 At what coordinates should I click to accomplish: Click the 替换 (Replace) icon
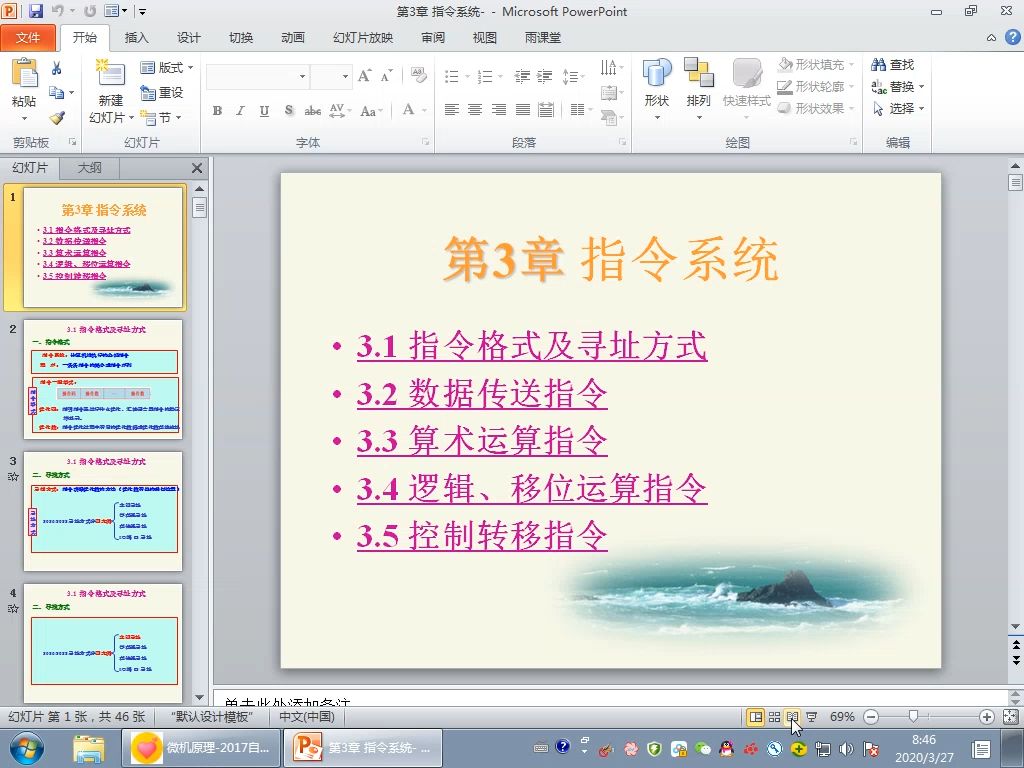click(890, 86)
